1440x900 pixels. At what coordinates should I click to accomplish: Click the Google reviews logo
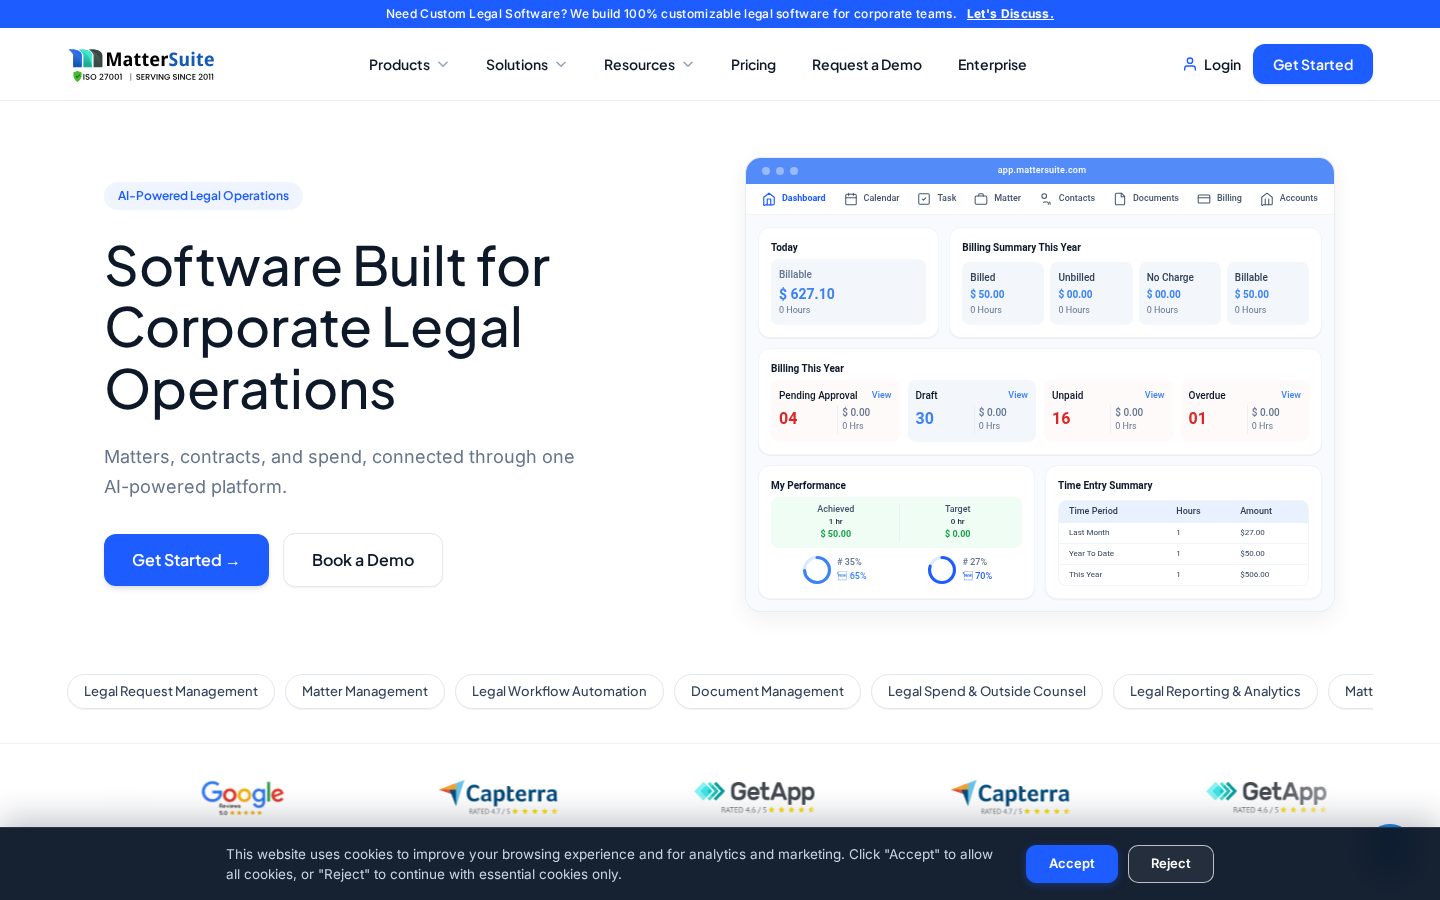(242, 797)
